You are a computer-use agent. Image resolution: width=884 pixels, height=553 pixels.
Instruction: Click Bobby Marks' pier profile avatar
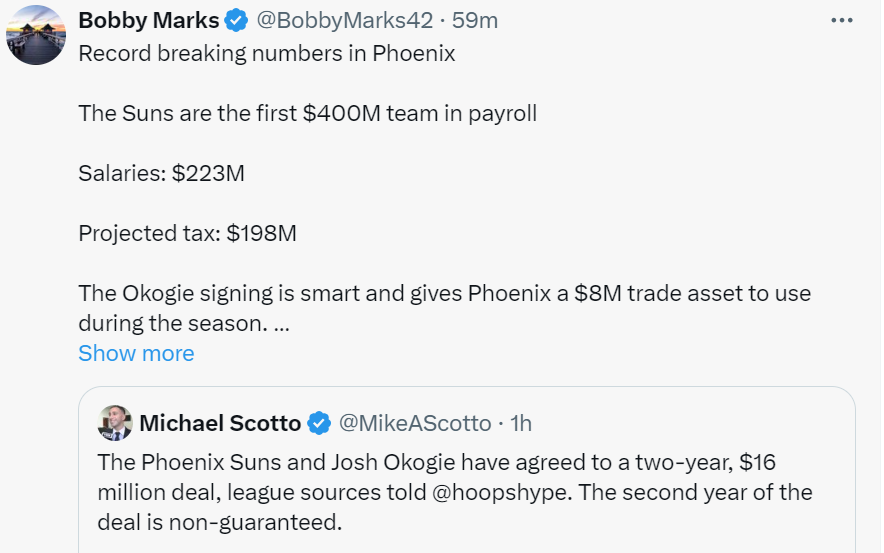click(x=36, y=36)
